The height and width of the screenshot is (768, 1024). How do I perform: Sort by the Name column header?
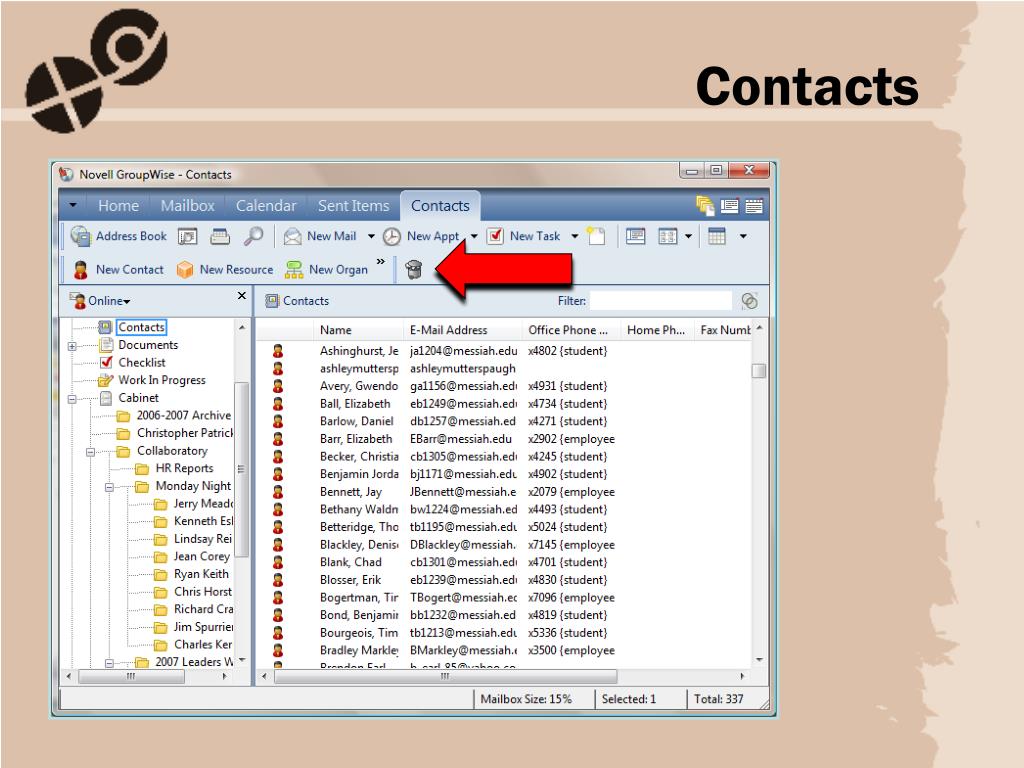click(x=336, y=330)
